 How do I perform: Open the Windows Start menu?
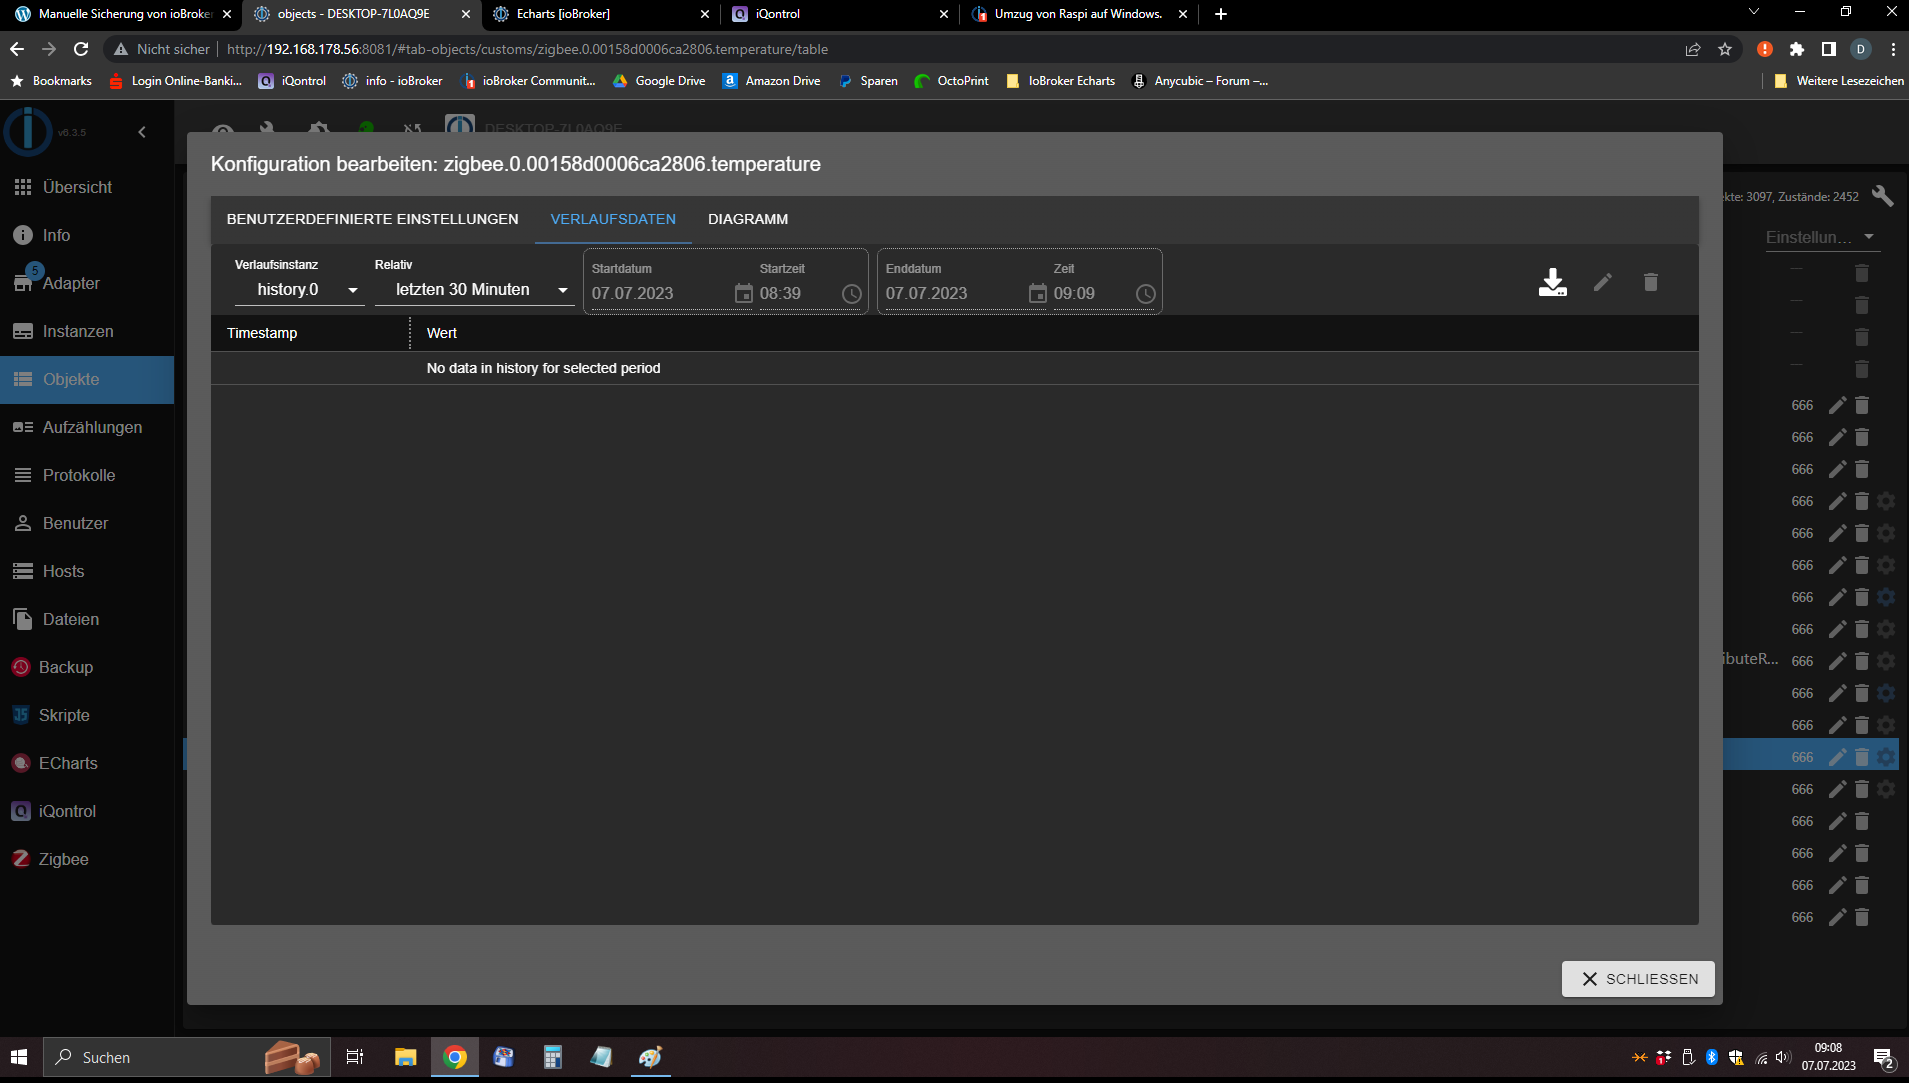click(x=19, y=1057)
